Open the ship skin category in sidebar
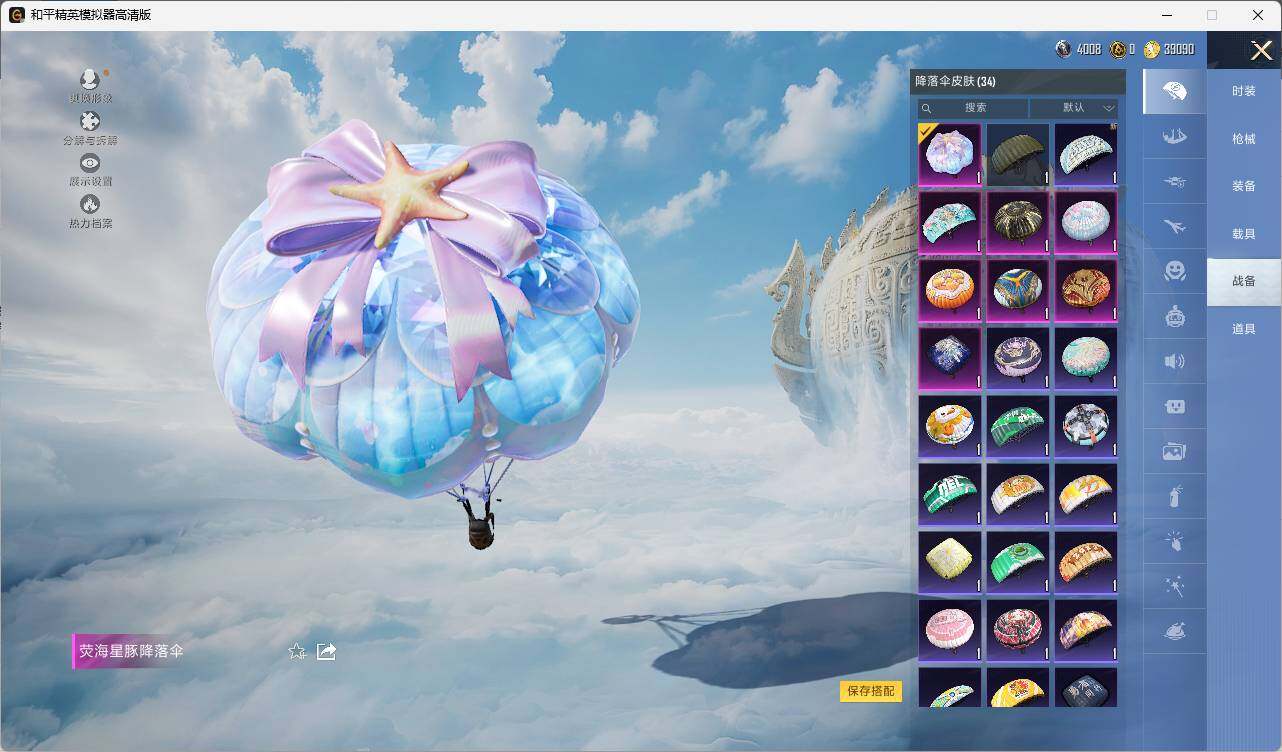Screen dimensions: 1282x752 (x=1174, y=137)
